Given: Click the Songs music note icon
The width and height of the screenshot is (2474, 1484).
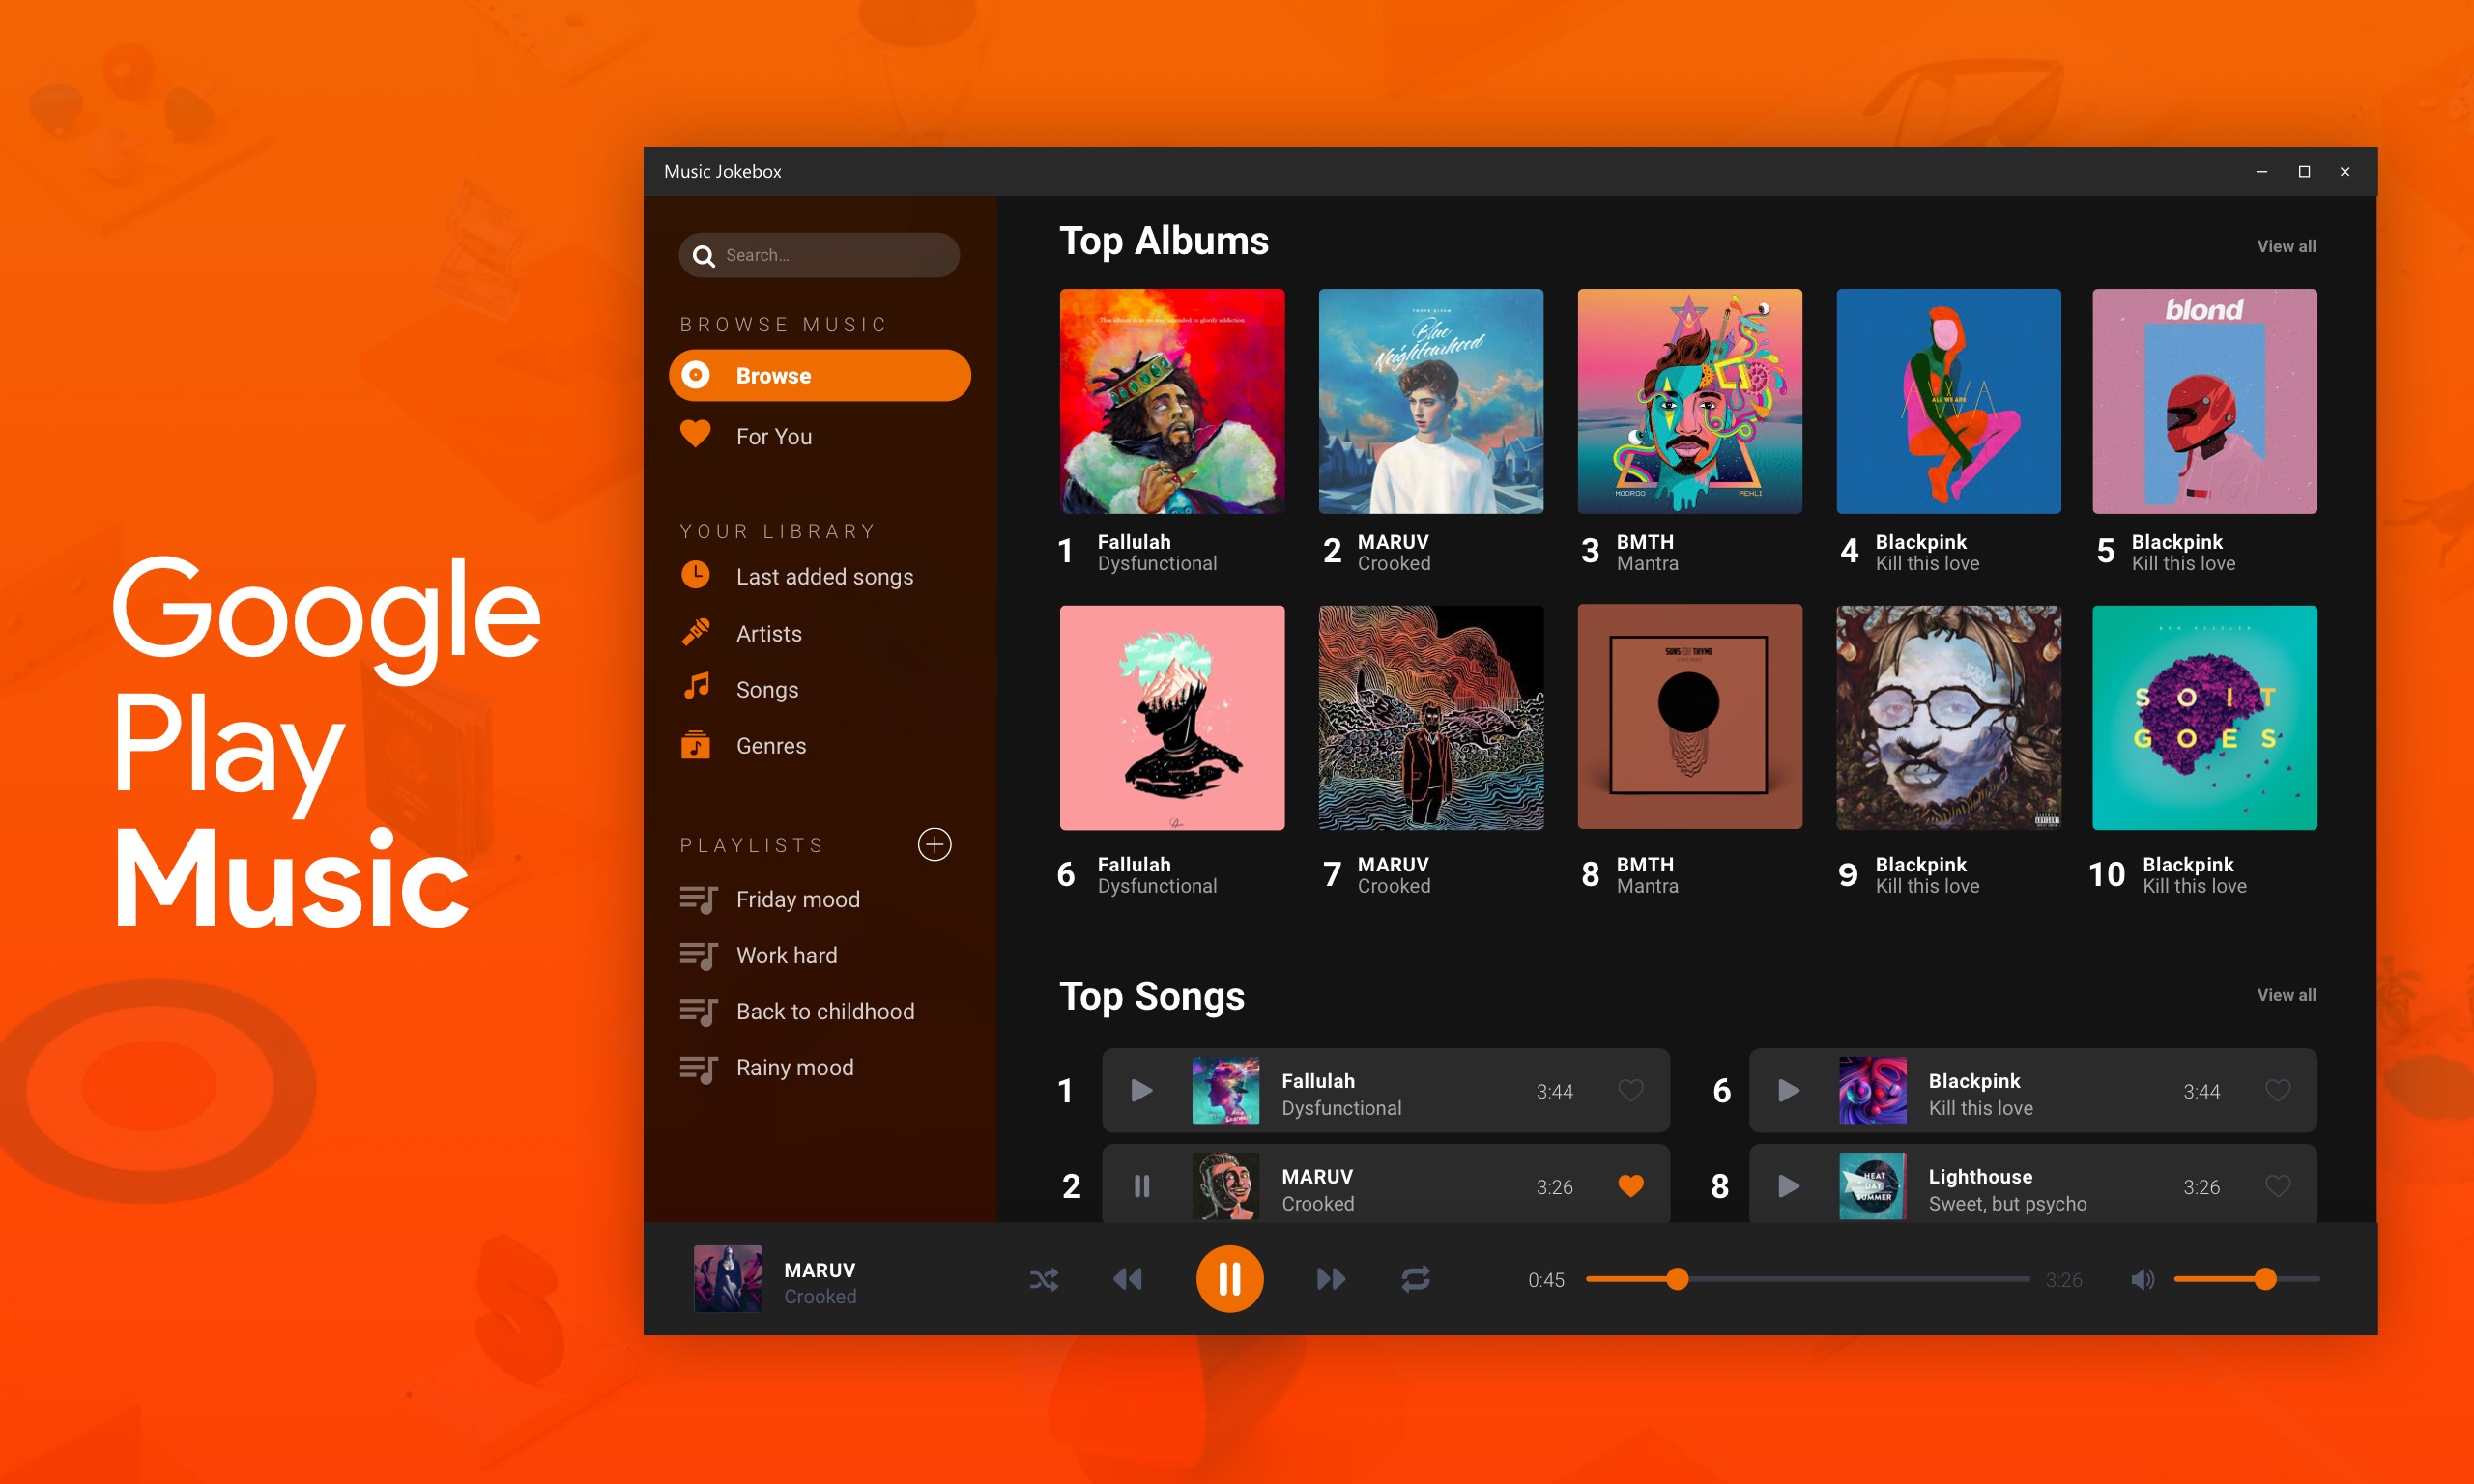Looking at the screenshot, I should pos(696,687).
